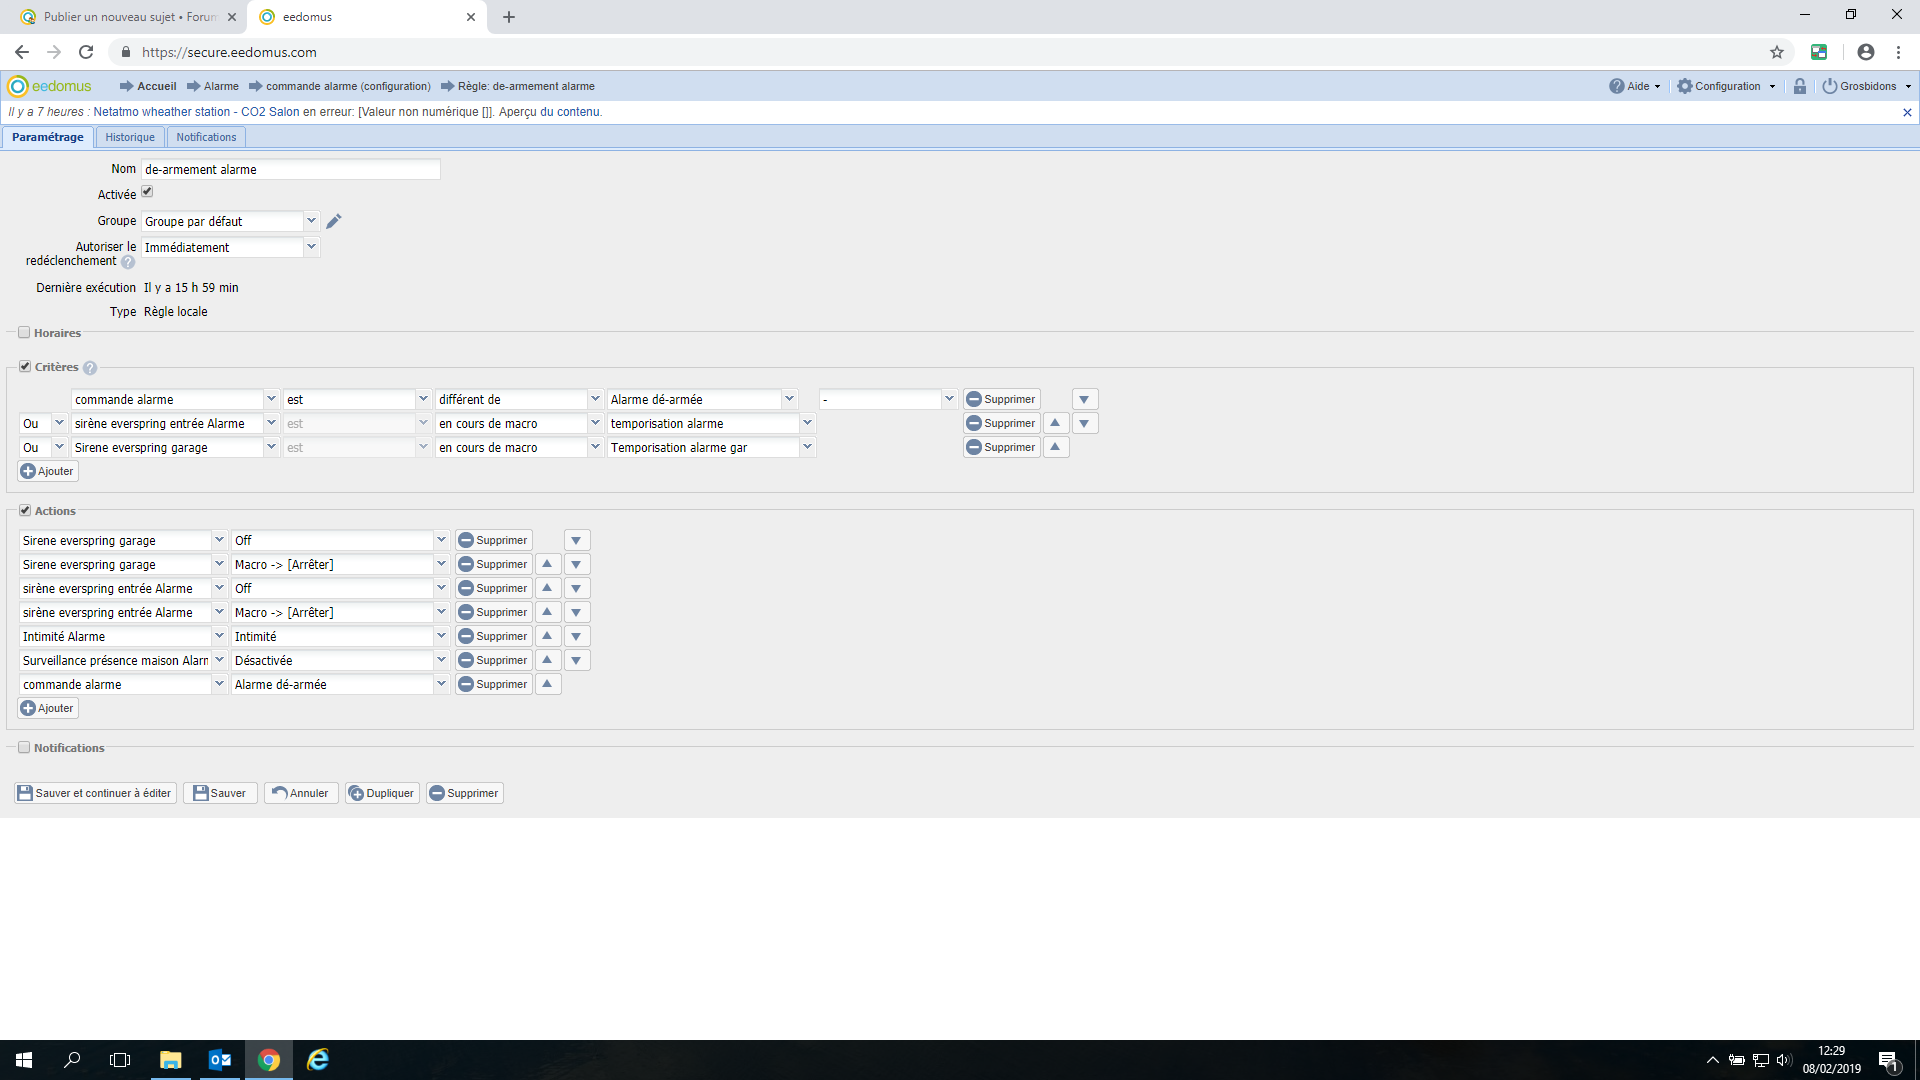Click the Nom input field
The width and height of the screenshot is (1920, 1080).
[x=289, y=169]
